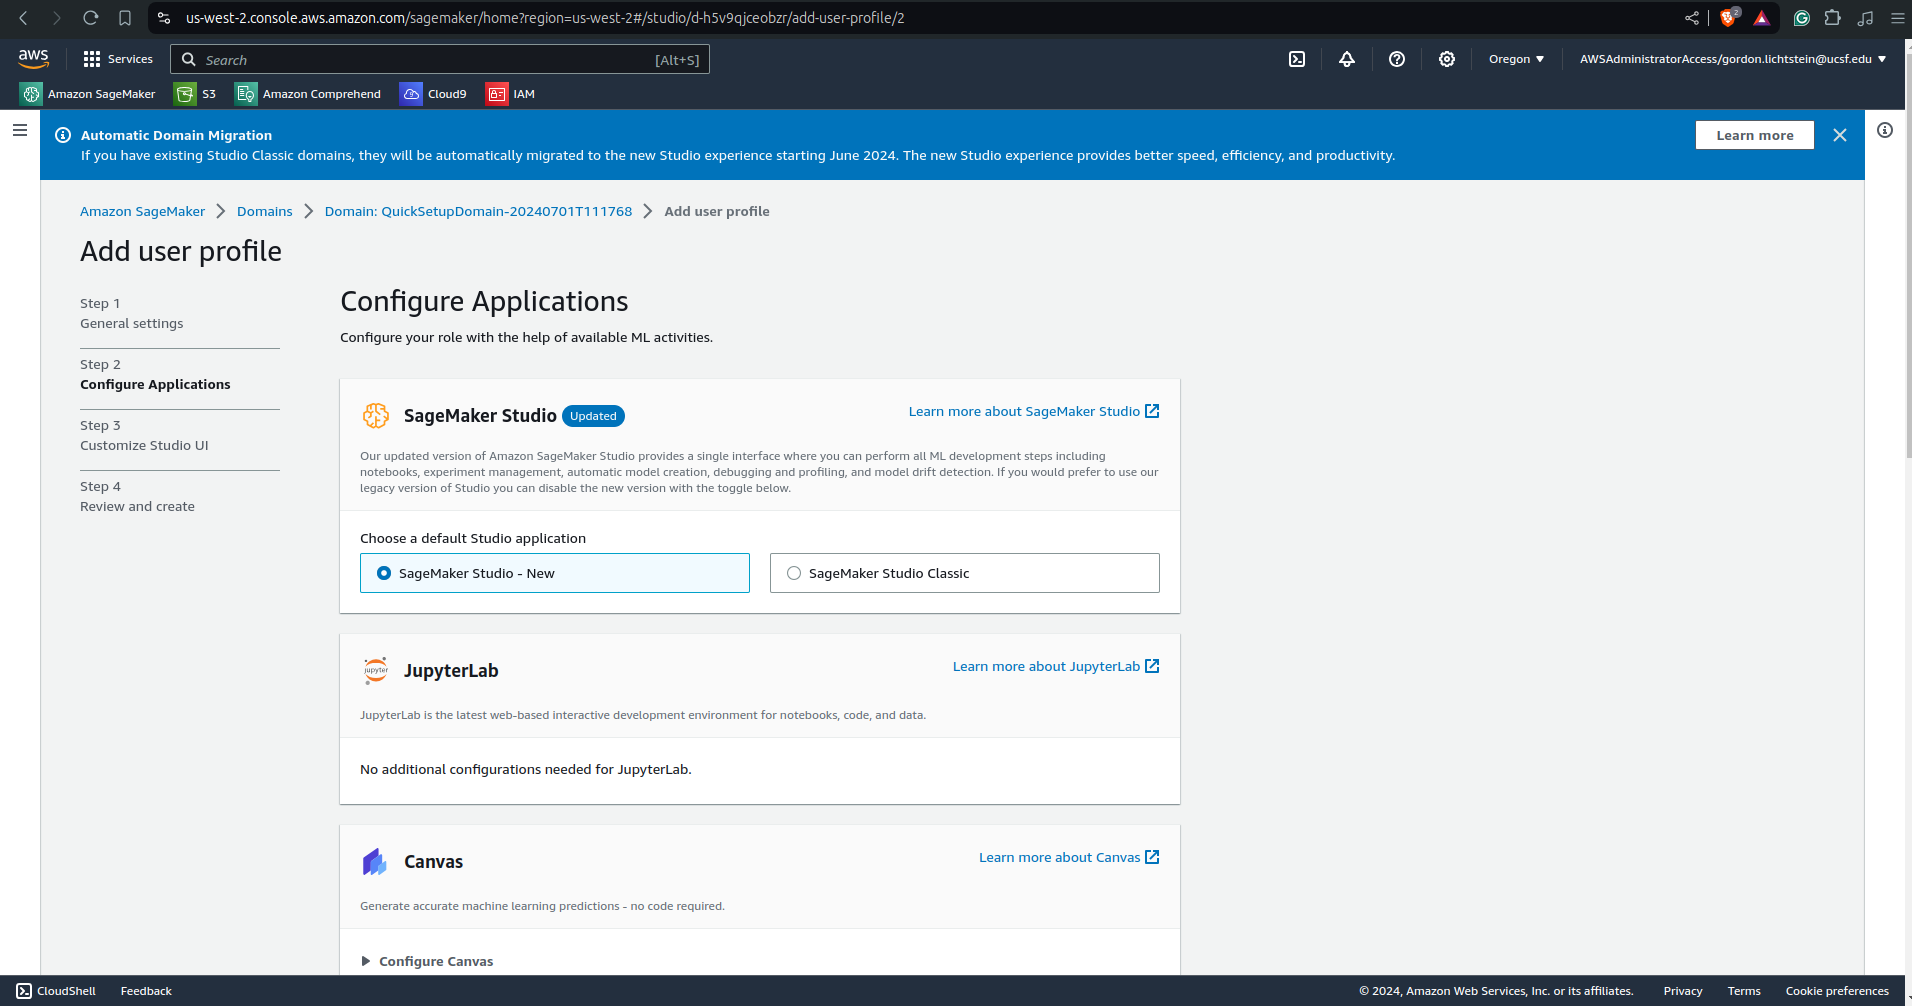The height and width of the screenshot is (1006, 1912).
Task: Click the banner info icon
Action: click(x=63, y=135)
